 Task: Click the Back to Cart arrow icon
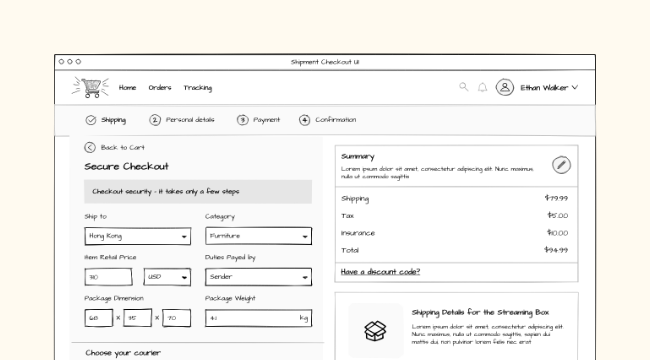90,147
